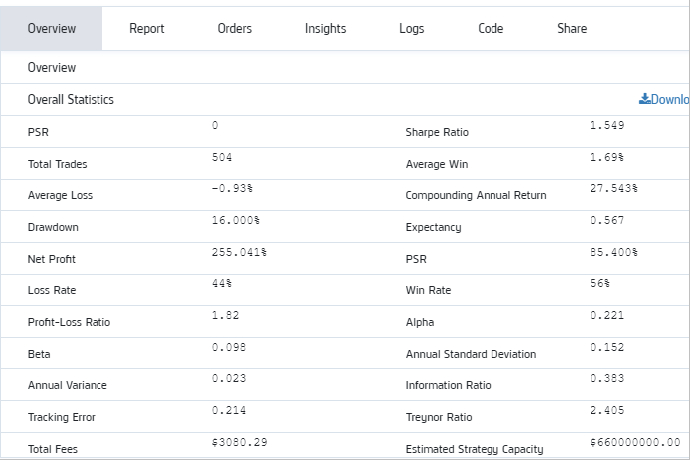Go to the Logs tab

click(x=411, y=28)
